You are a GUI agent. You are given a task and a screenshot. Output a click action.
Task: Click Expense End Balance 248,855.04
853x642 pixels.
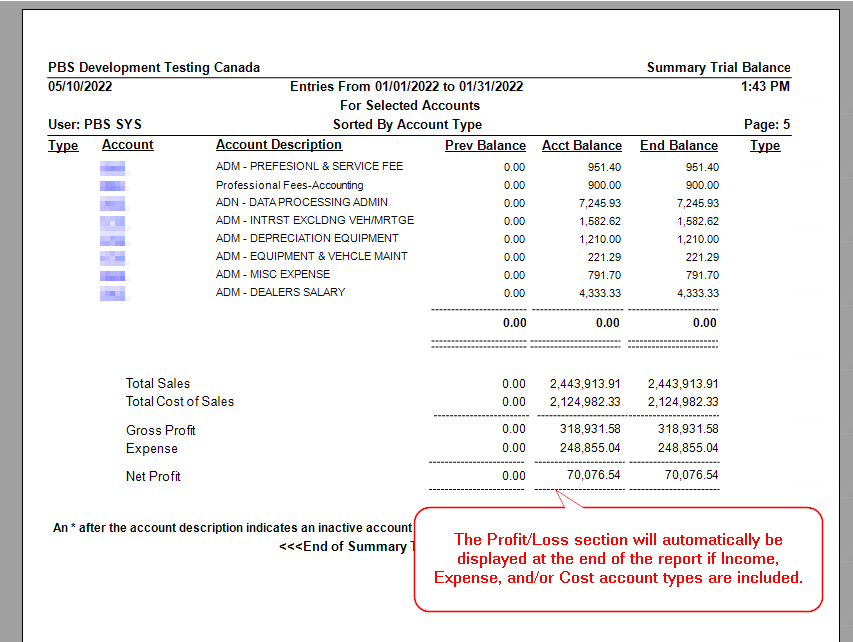(x=688, y=448)
